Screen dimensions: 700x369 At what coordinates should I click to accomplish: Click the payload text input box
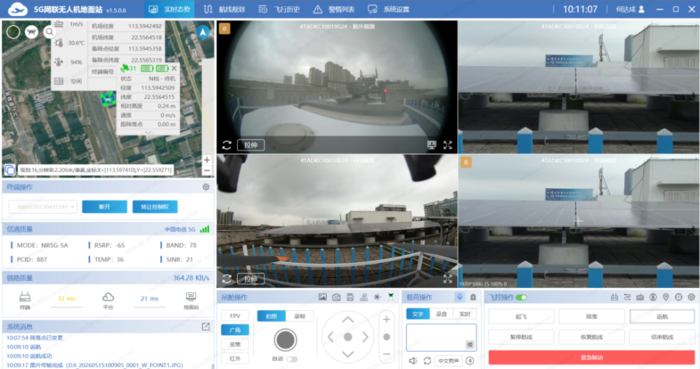click(441, 337)
